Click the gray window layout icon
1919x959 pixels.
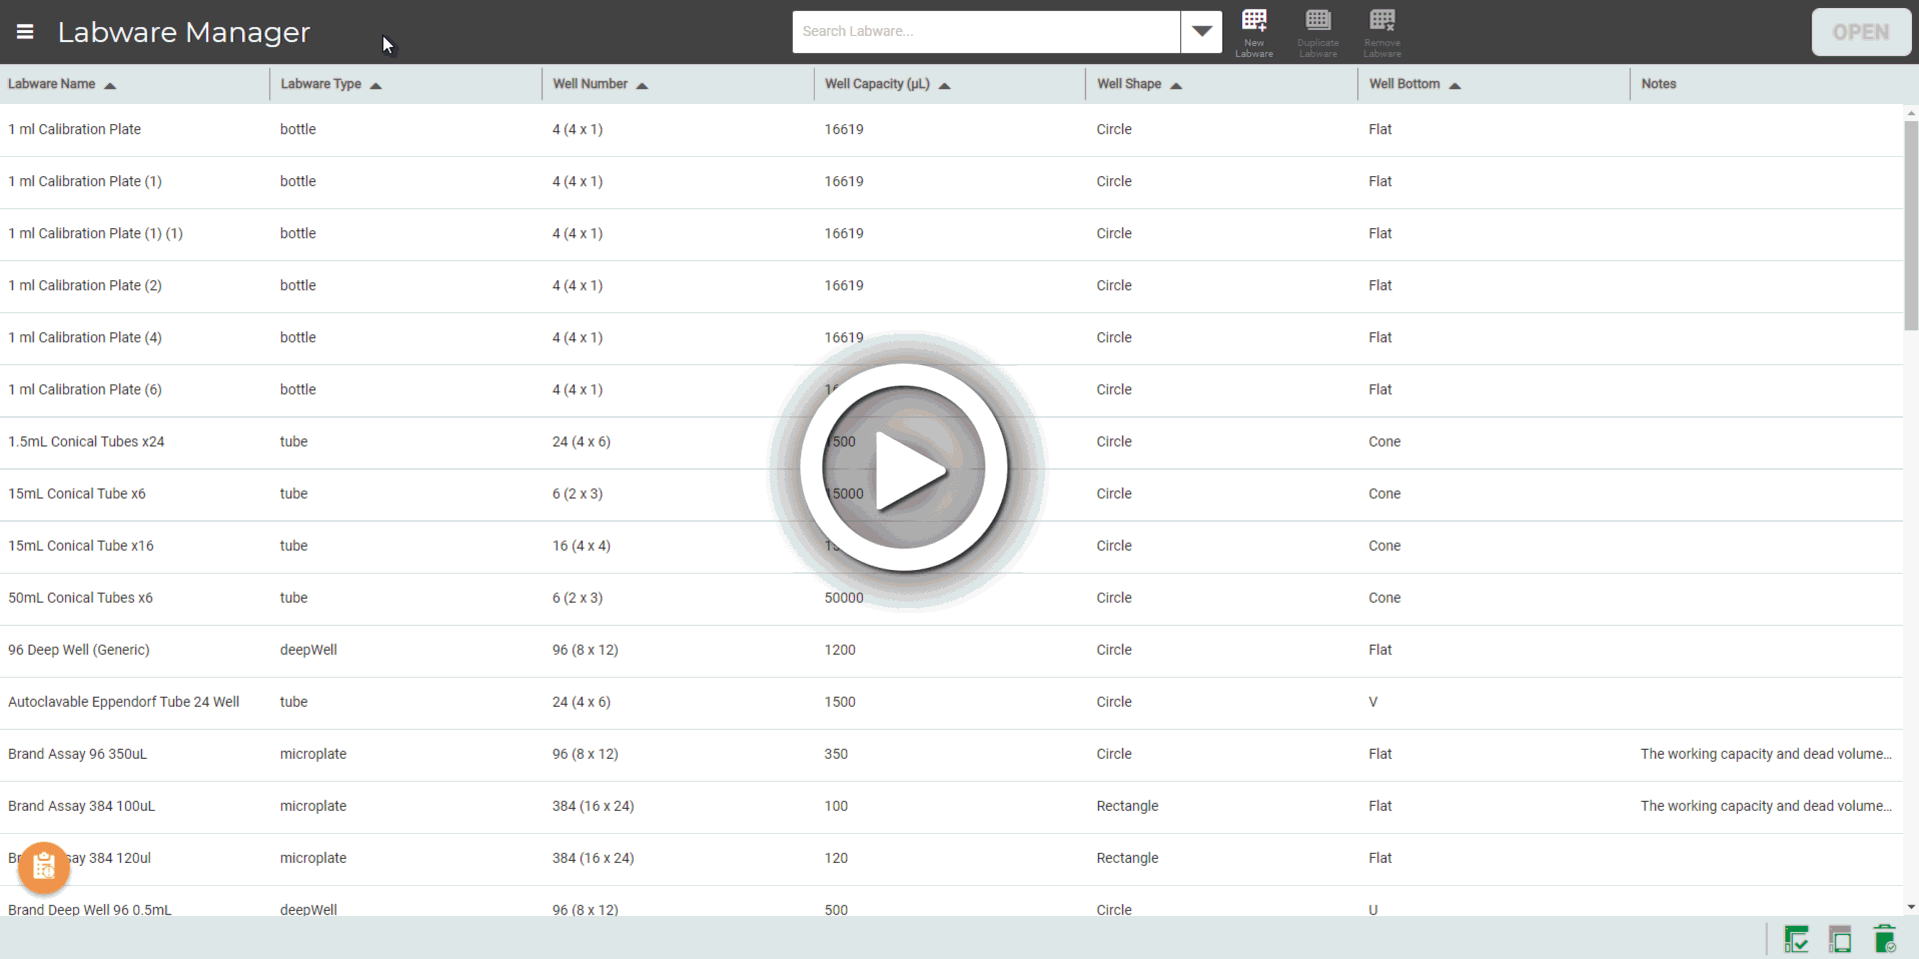pyautogui.click(x=1840, y=939)
